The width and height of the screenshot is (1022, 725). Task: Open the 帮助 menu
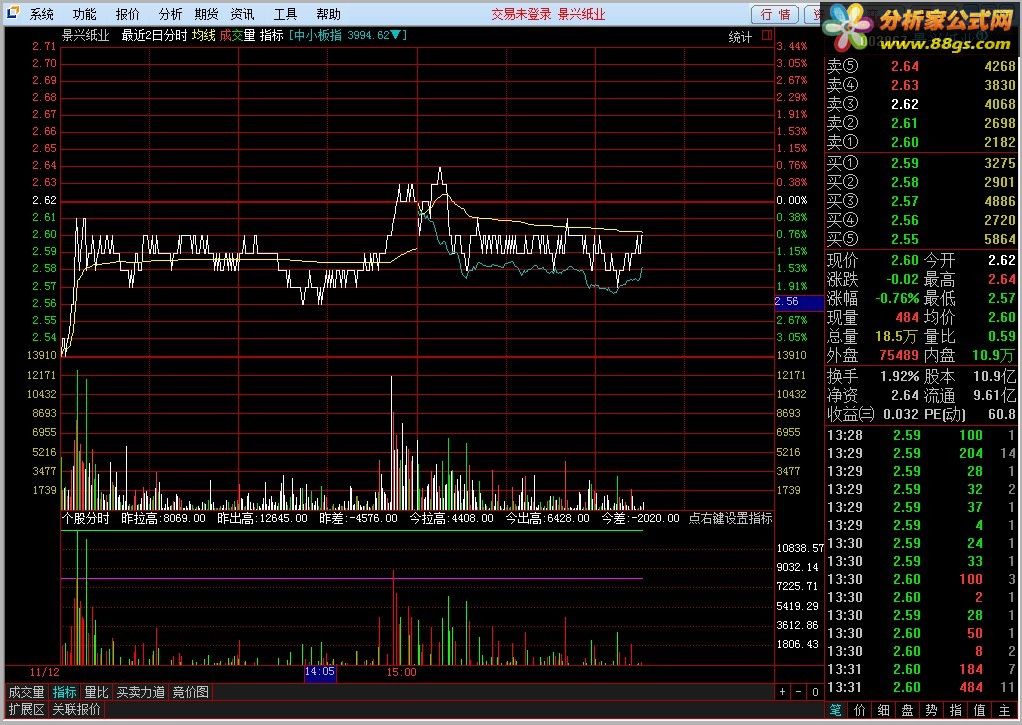coord(328,14)
